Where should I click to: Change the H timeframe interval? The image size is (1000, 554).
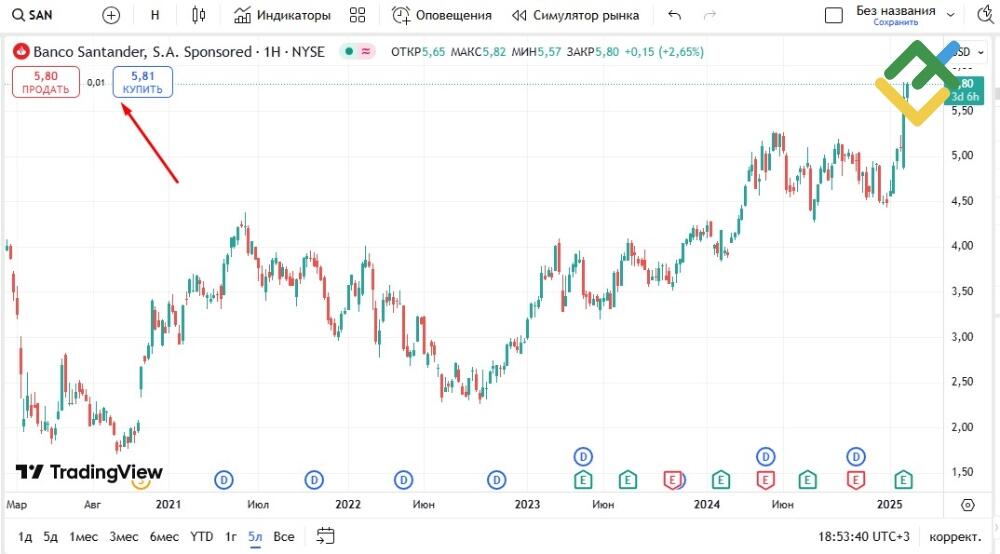pos(155,15)
